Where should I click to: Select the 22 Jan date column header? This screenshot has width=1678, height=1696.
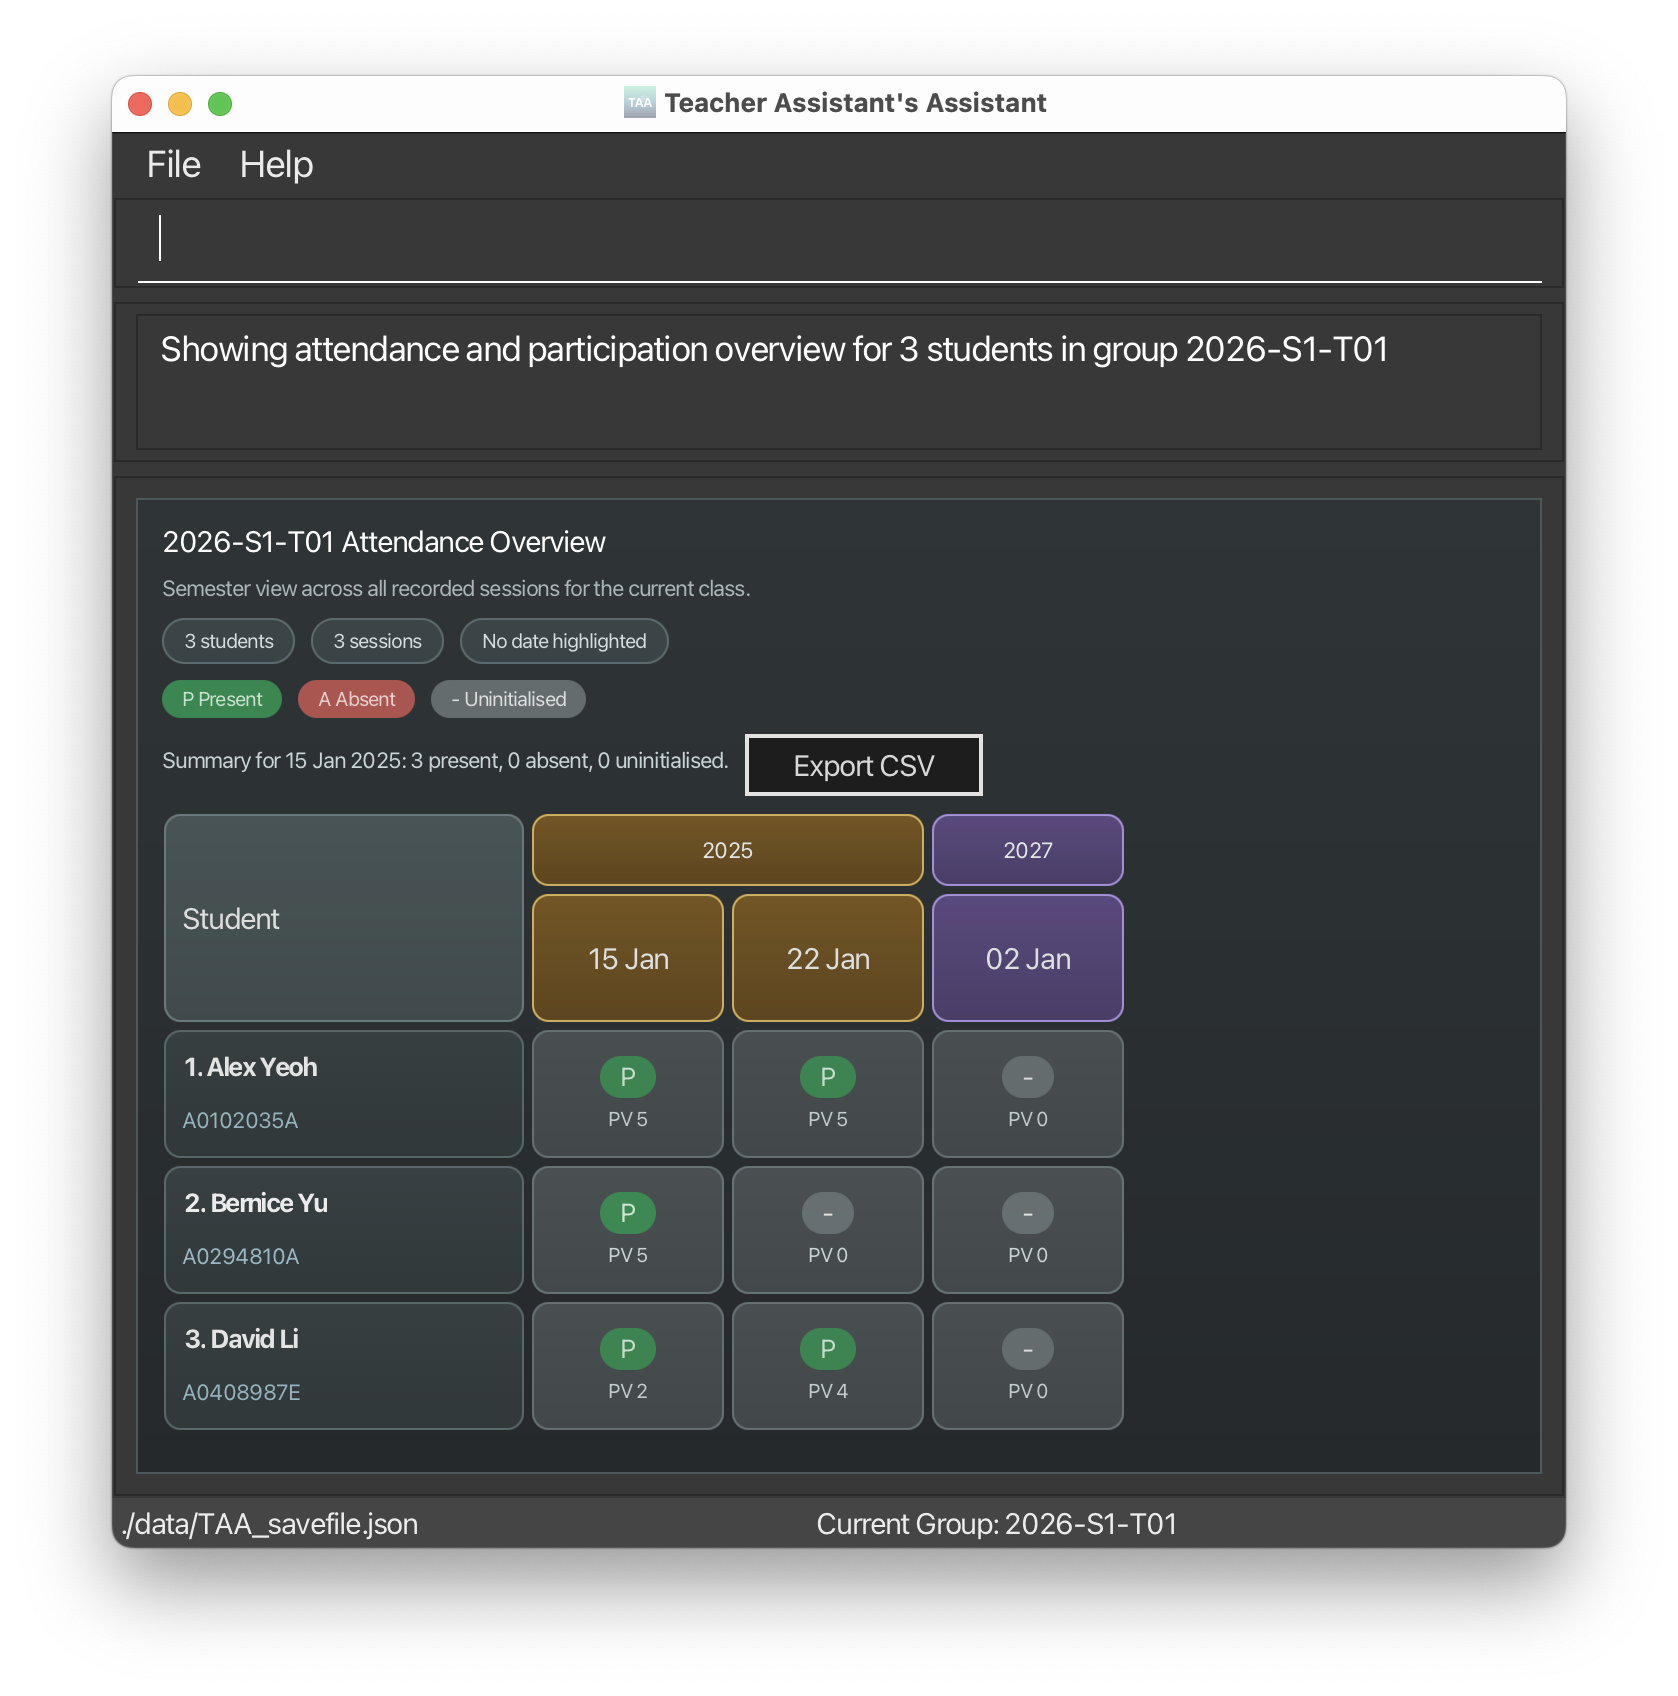827,958
